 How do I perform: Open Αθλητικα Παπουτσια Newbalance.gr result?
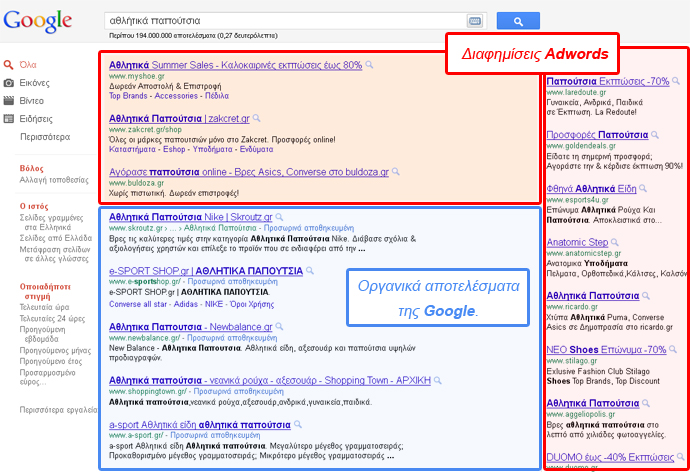coord(191,327)
